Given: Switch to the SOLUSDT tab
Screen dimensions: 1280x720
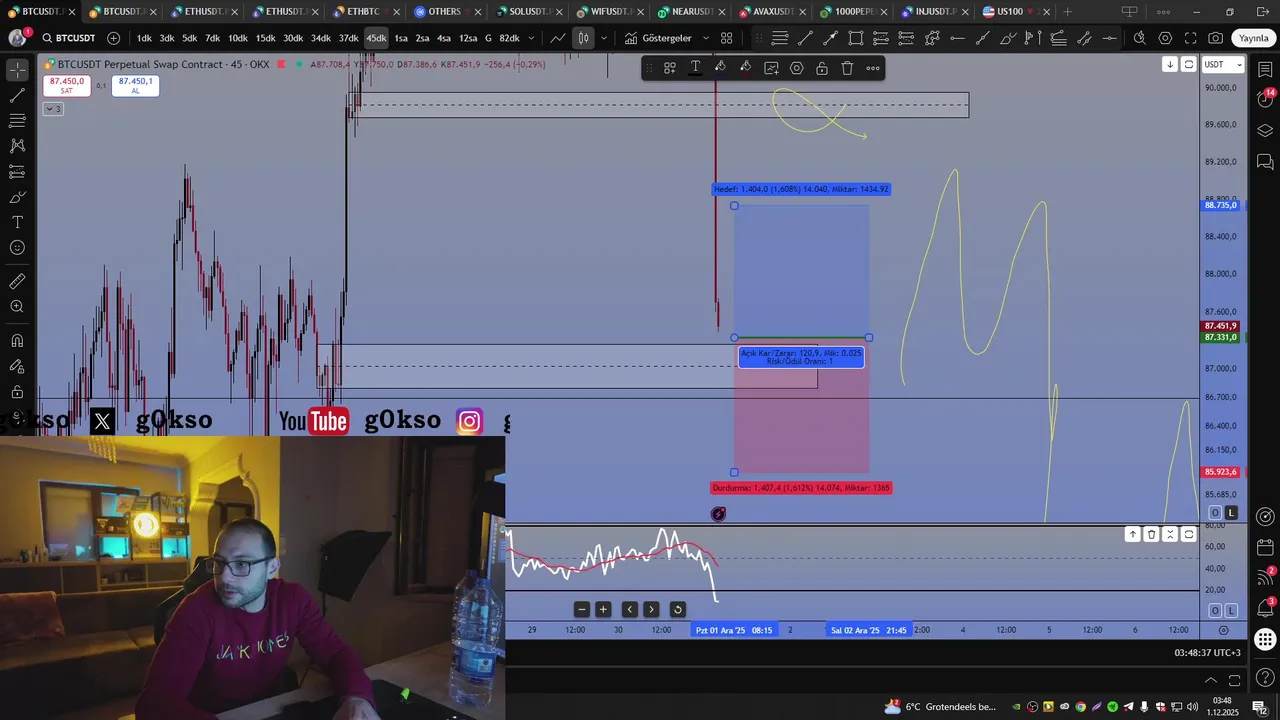Looking at the screenshot, I should [528, 12].
